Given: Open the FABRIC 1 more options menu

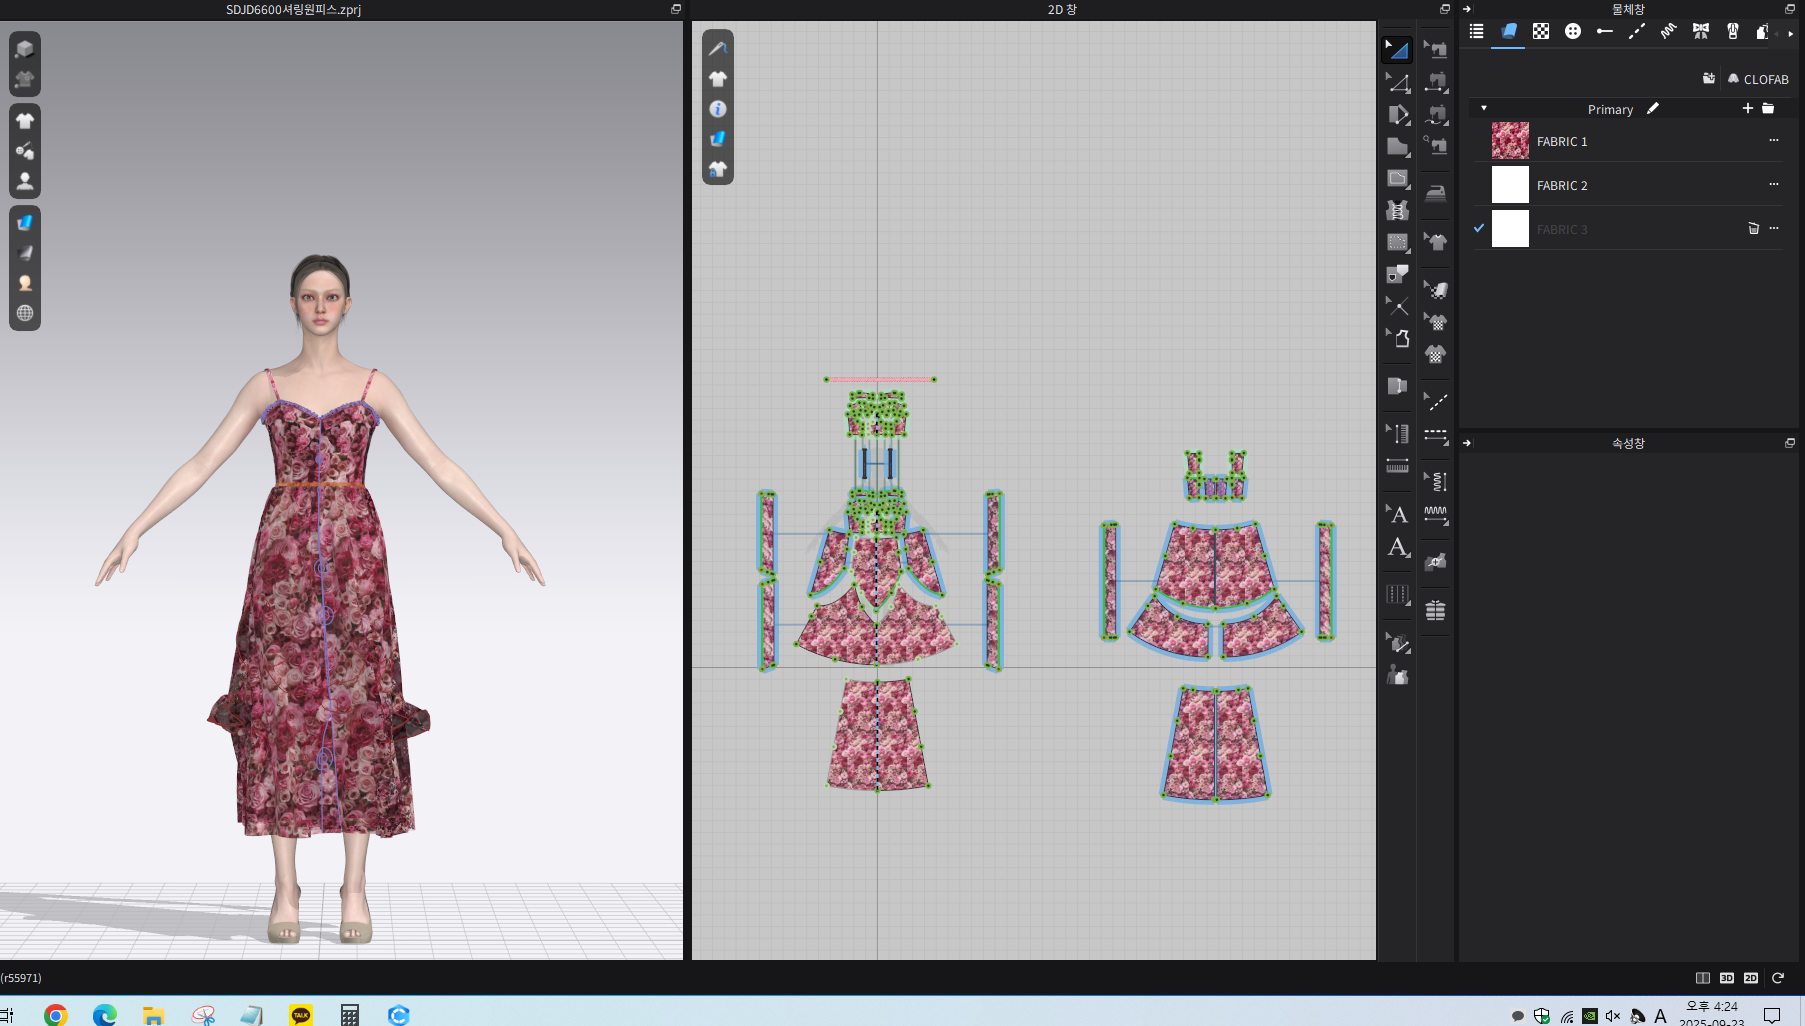Looking at the screenshot, I should 1773,141.
